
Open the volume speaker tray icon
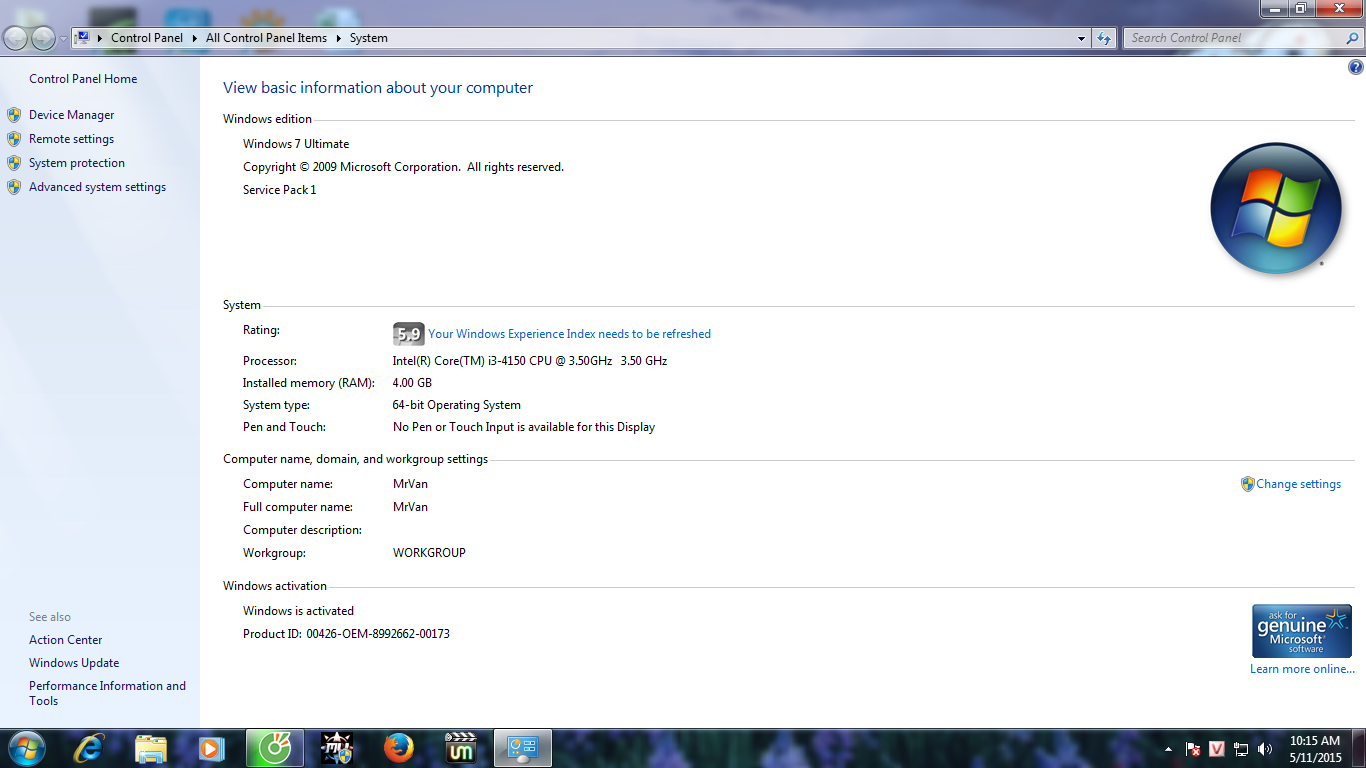pyautogui.click(x=1265, y=749)
